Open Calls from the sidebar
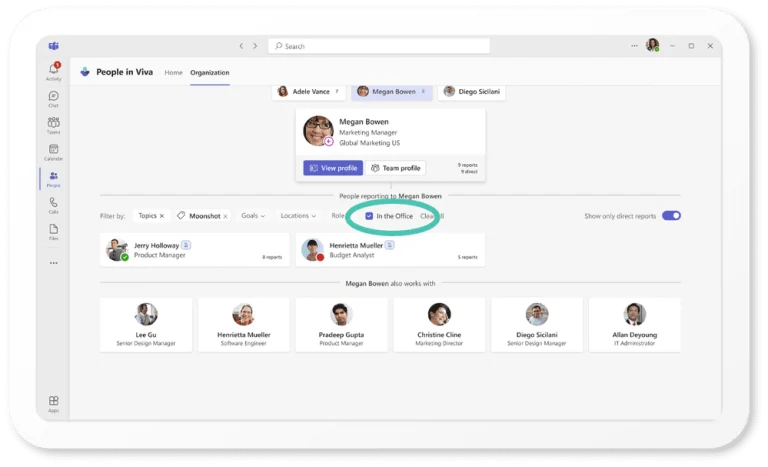Image resolution: width=768 pixels, height=467 pixels. 53,205
